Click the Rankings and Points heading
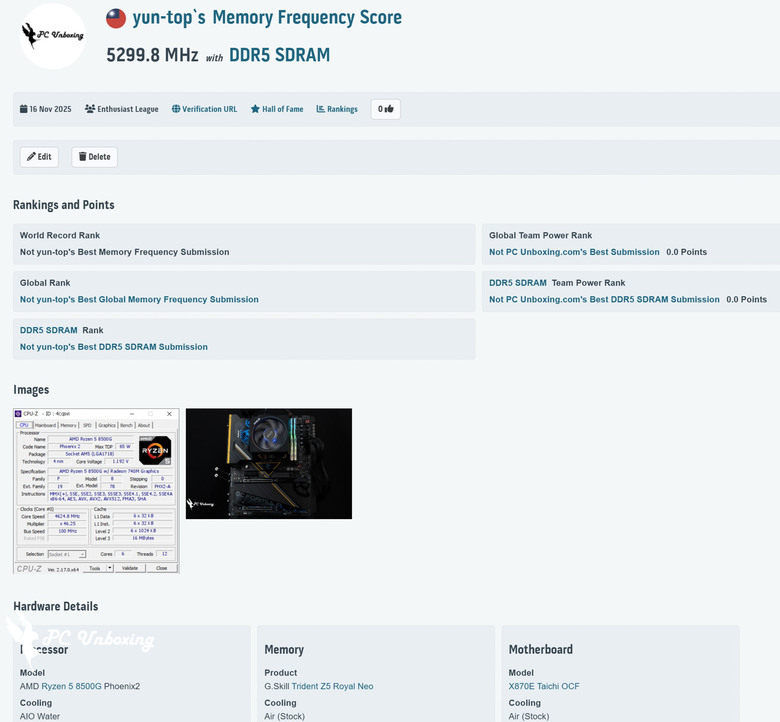This screenshot has width=780, height=722. pos(64,205)
